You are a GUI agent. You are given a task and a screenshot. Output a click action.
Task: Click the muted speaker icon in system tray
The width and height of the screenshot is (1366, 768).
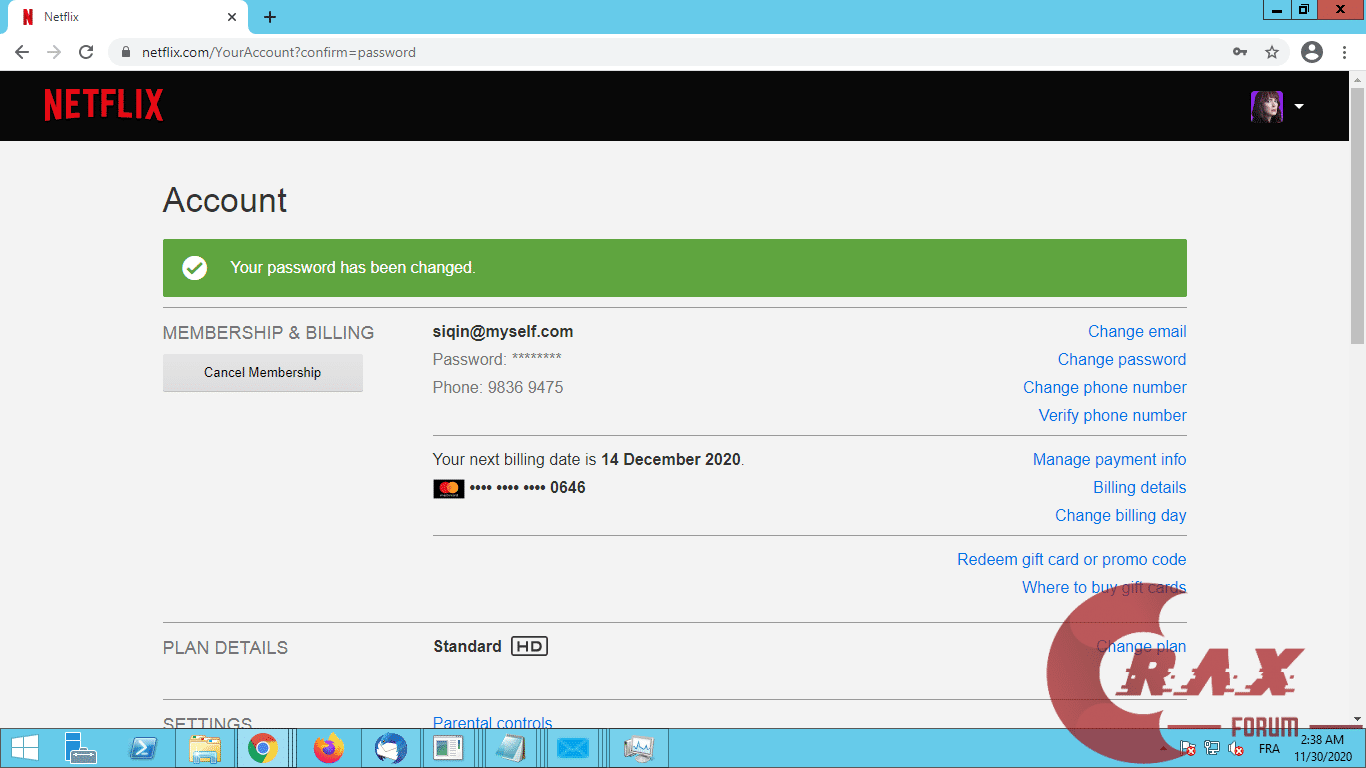point(1236,748)
